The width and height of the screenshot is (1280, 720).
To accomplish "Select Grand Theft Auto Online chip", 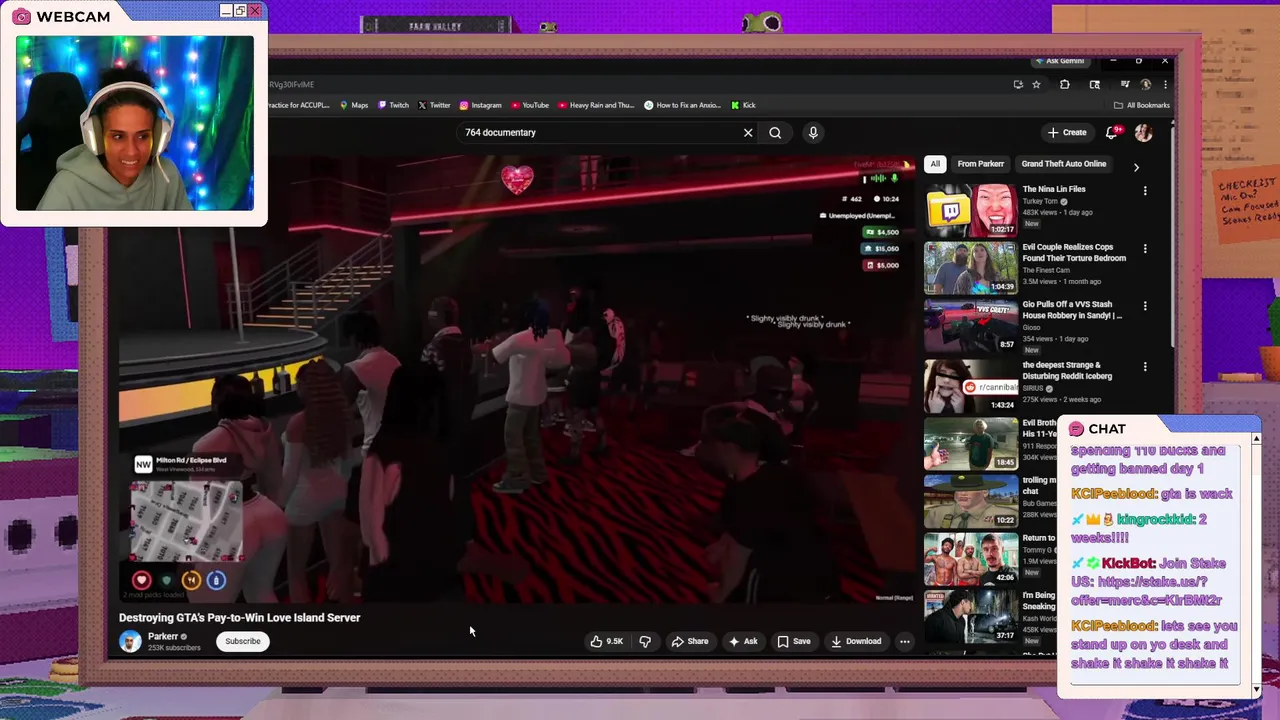I will (1064, 164).
